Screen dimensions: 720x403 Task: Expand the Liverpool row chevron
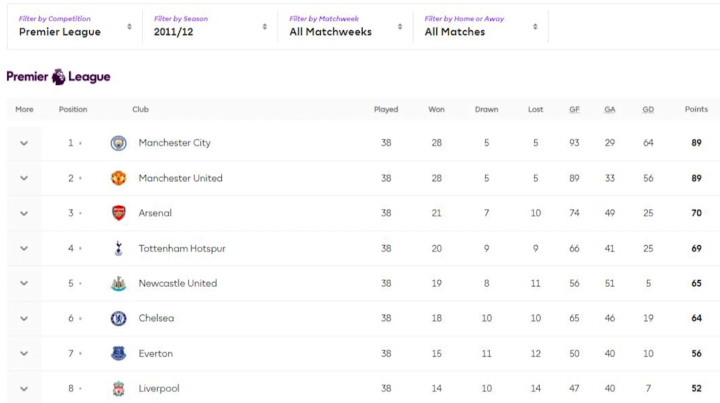point(24,388)
